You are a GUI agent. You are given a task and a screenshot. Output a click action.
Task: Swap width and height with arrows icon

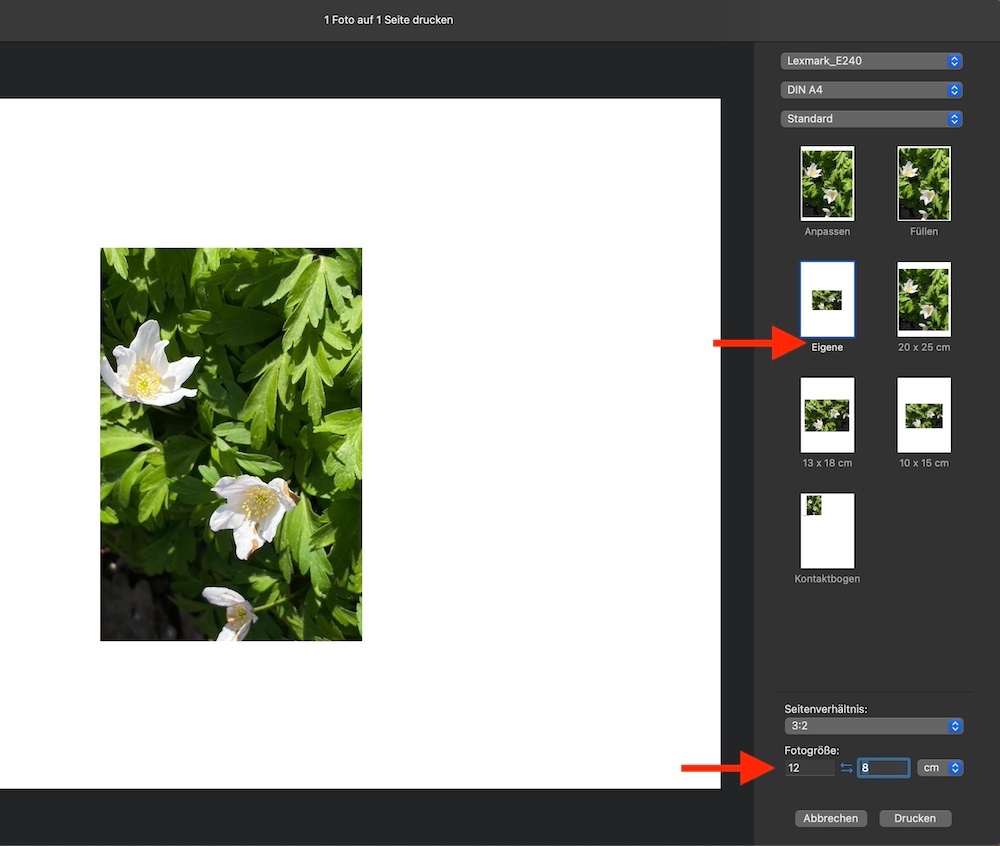tap(846, 768)
